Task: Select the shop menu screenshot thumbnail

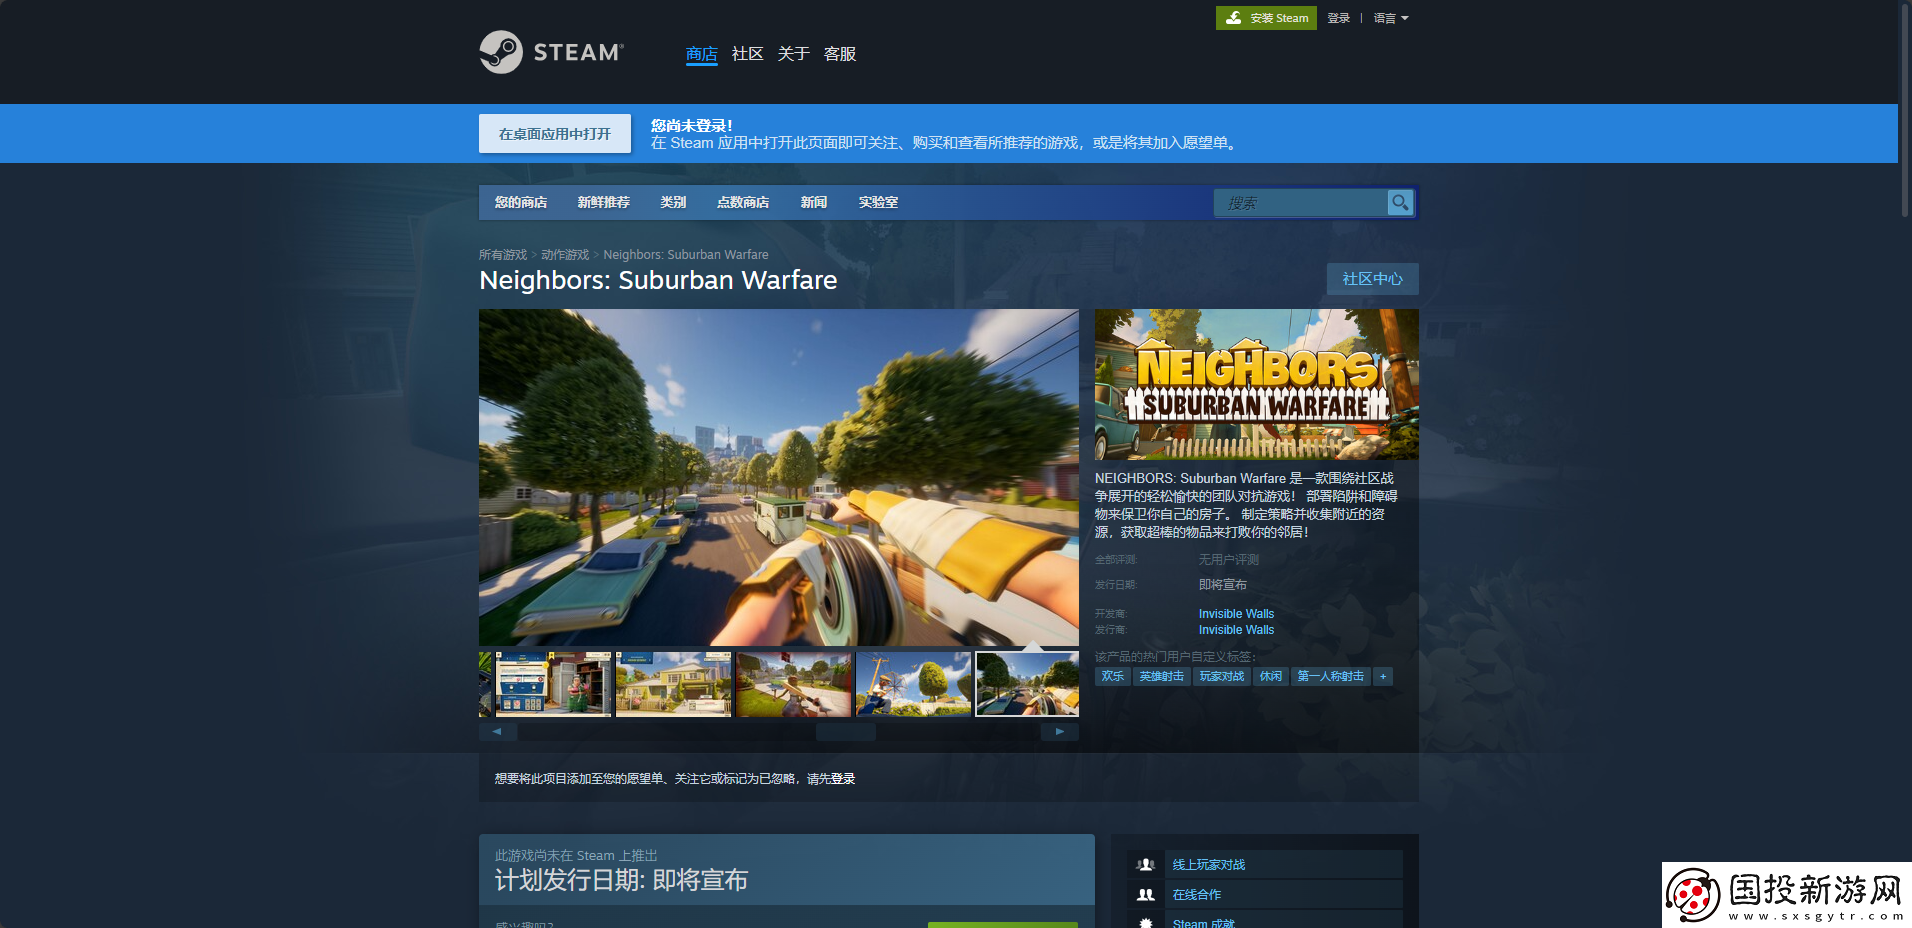Action: tap(554, 684)
